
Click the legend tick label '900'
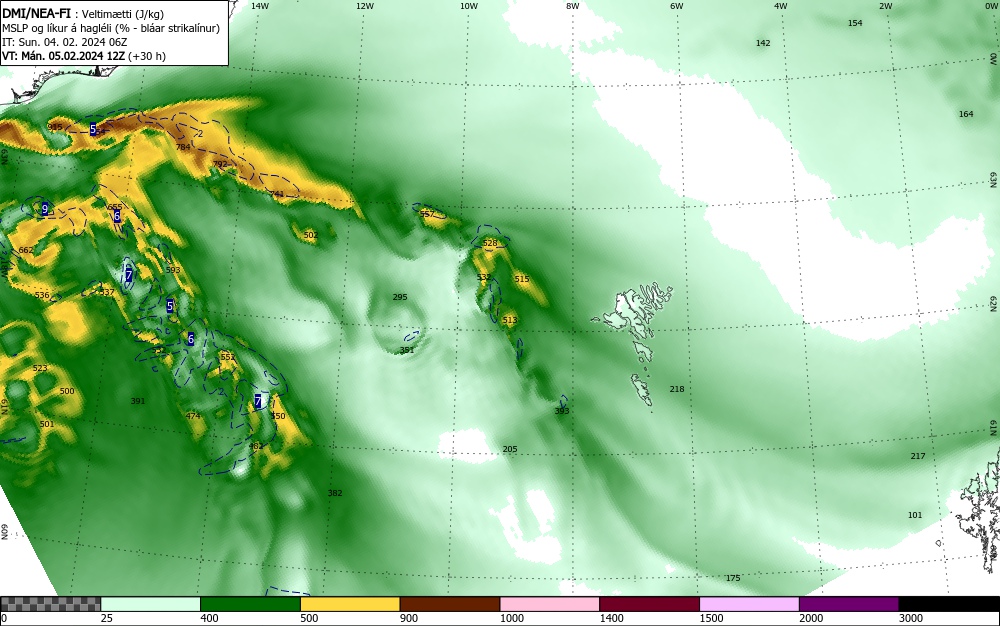coord(409,618)
